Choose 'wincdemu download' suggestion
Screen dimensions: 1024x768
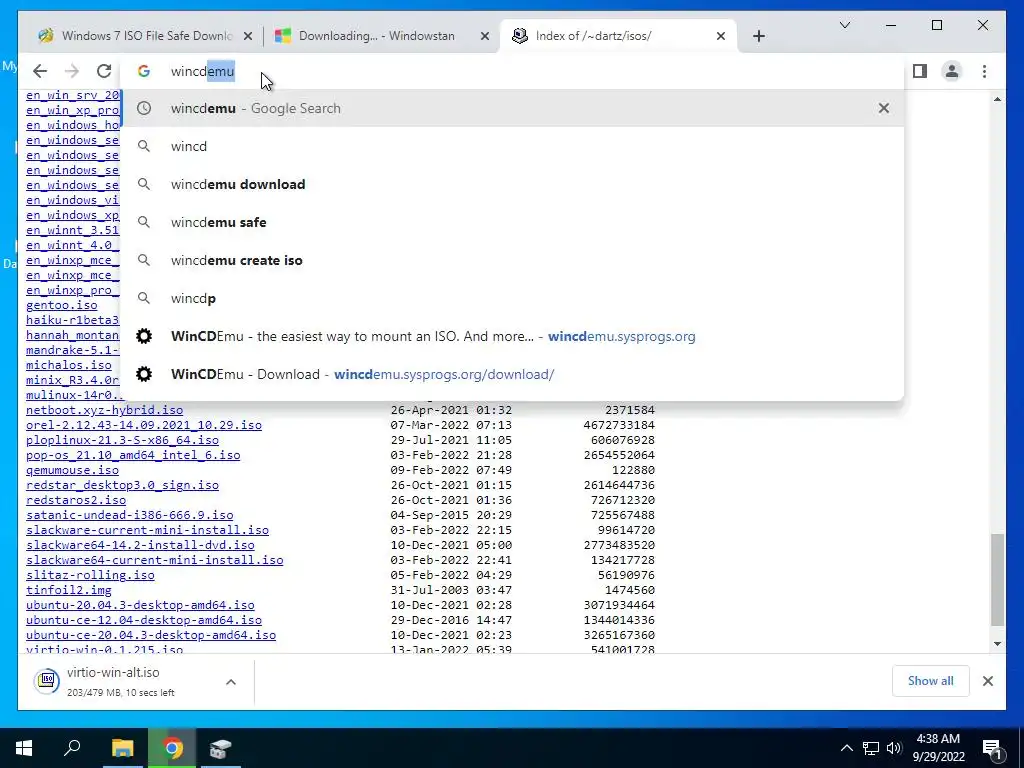[512, 184]
